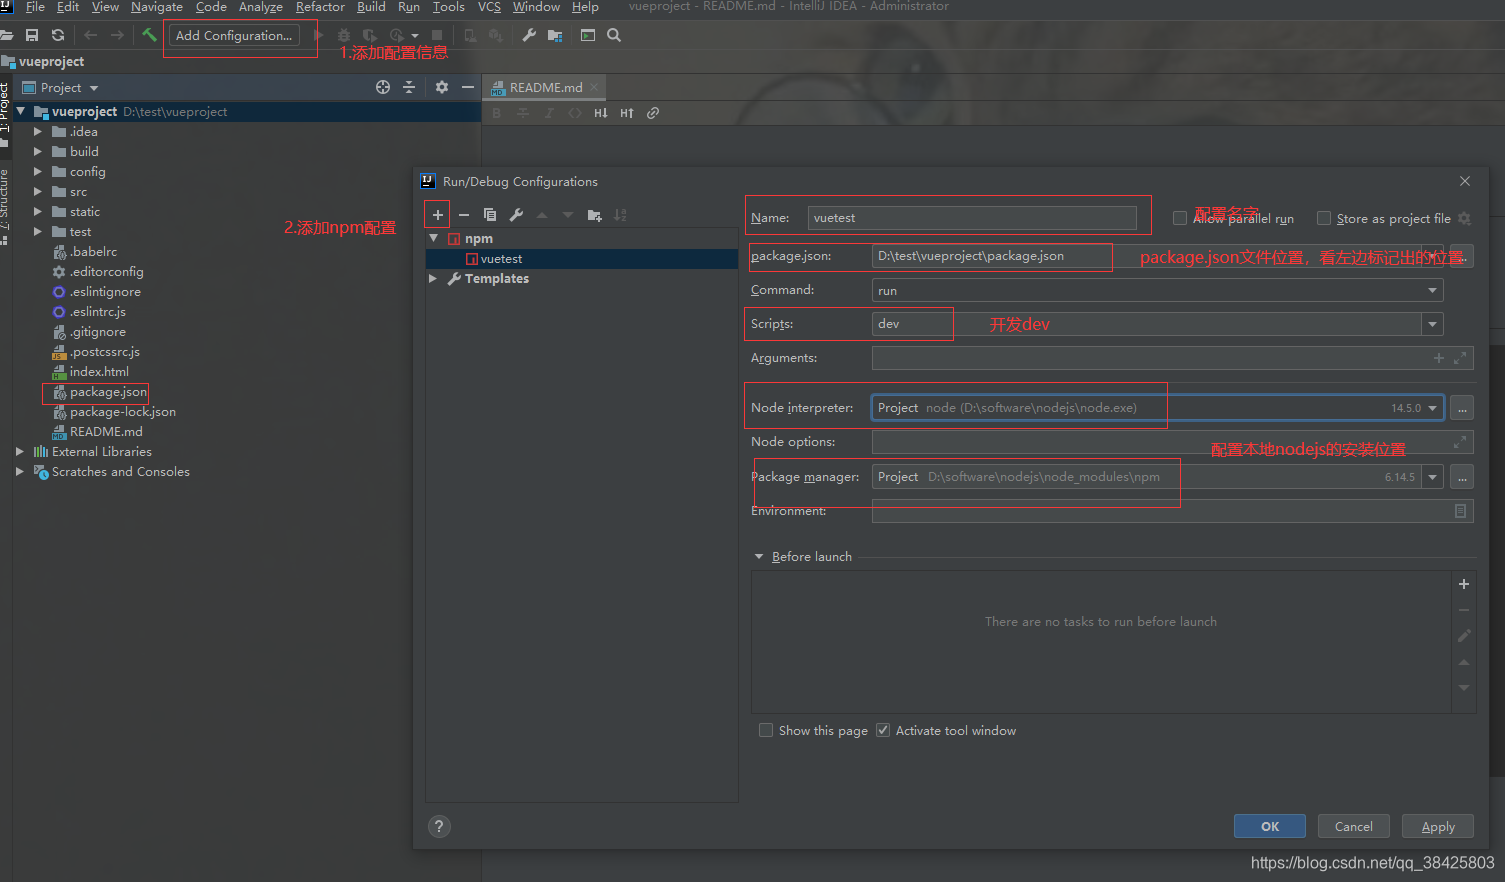This screenshot has width=1505, height=882.
Task: Expand External Libraries node
Action: tap(19, 451)
